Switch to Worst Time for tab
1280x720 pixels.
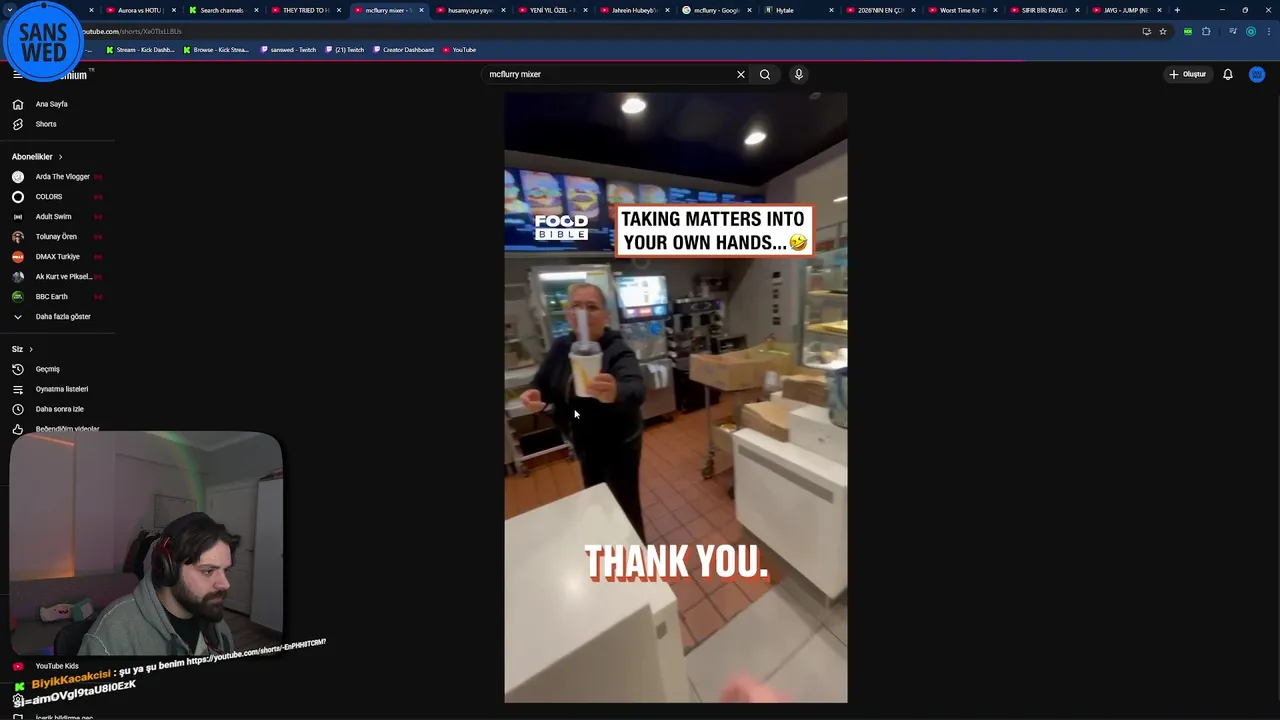962,10
